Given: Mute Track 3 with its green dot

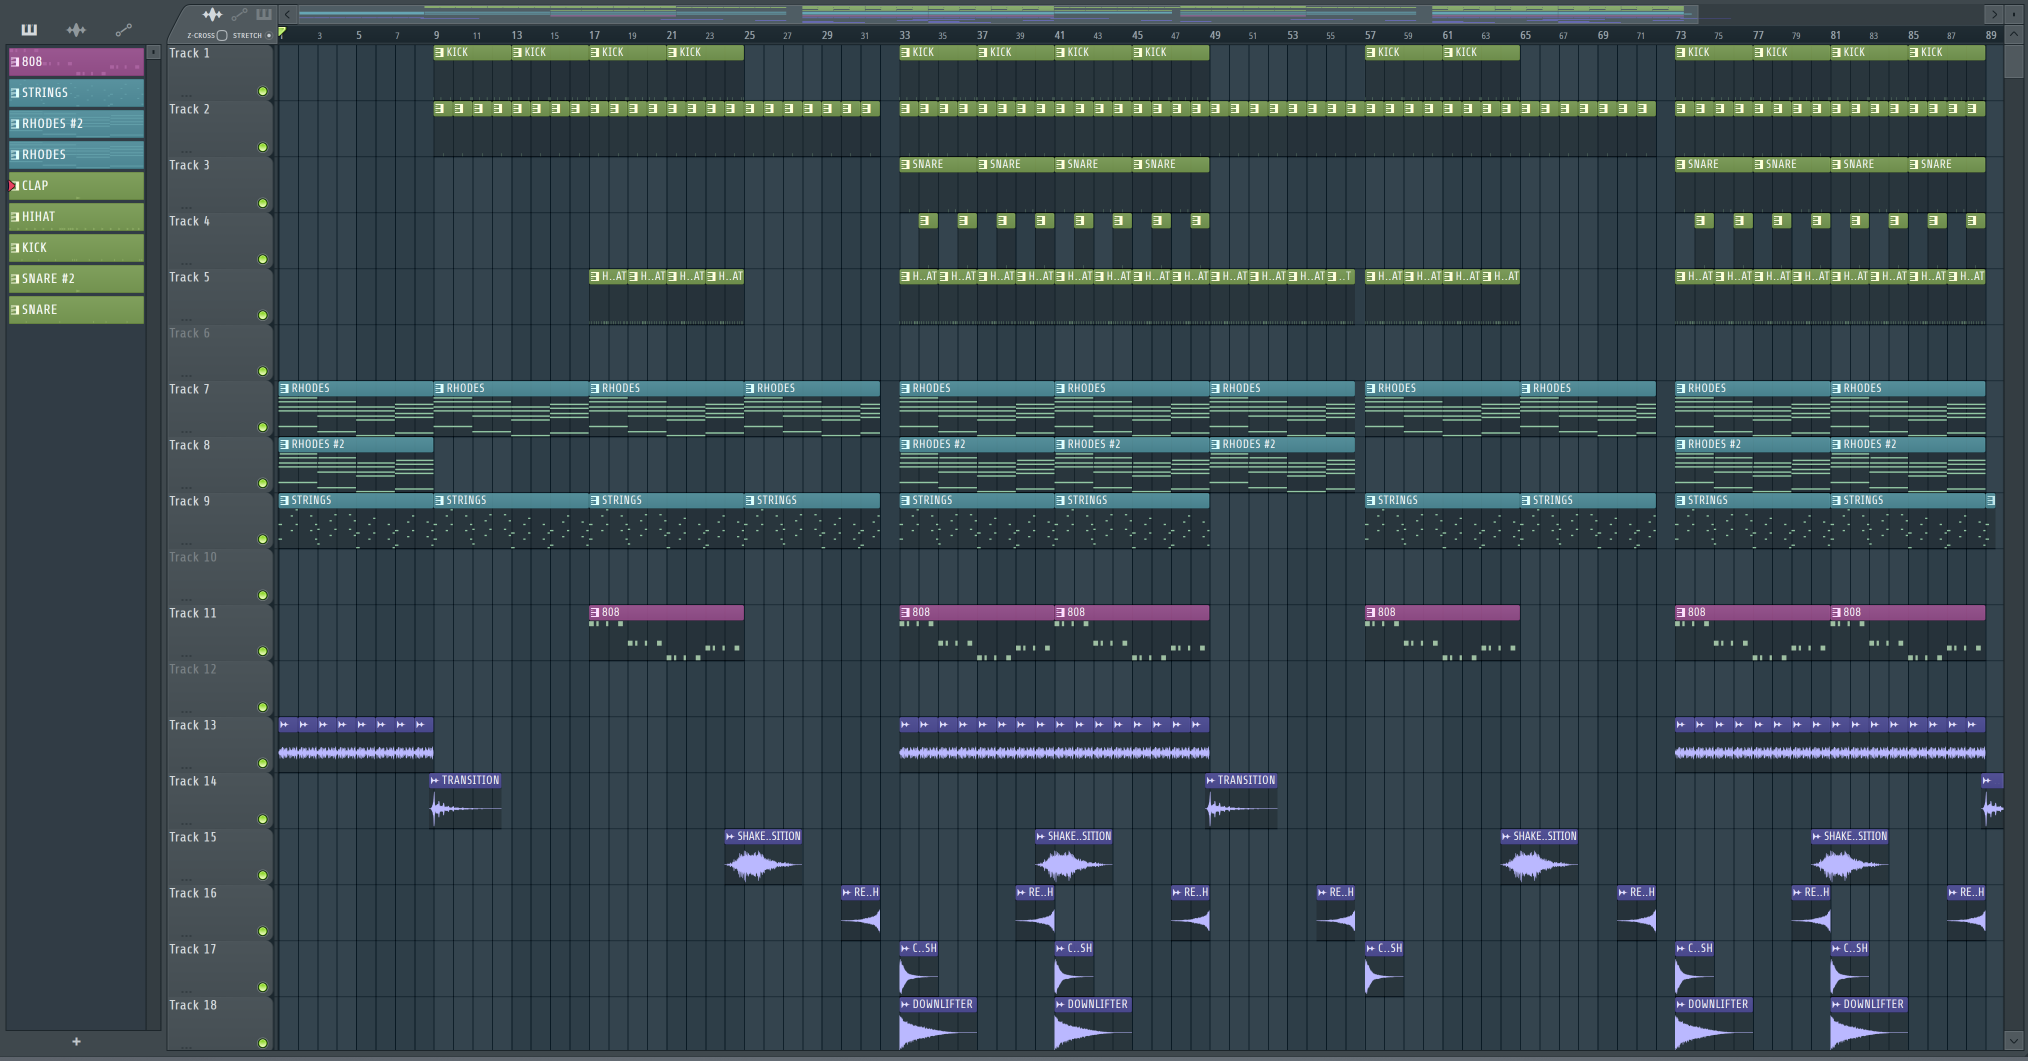Looking at the screenshot, I should tap(263, 203).
